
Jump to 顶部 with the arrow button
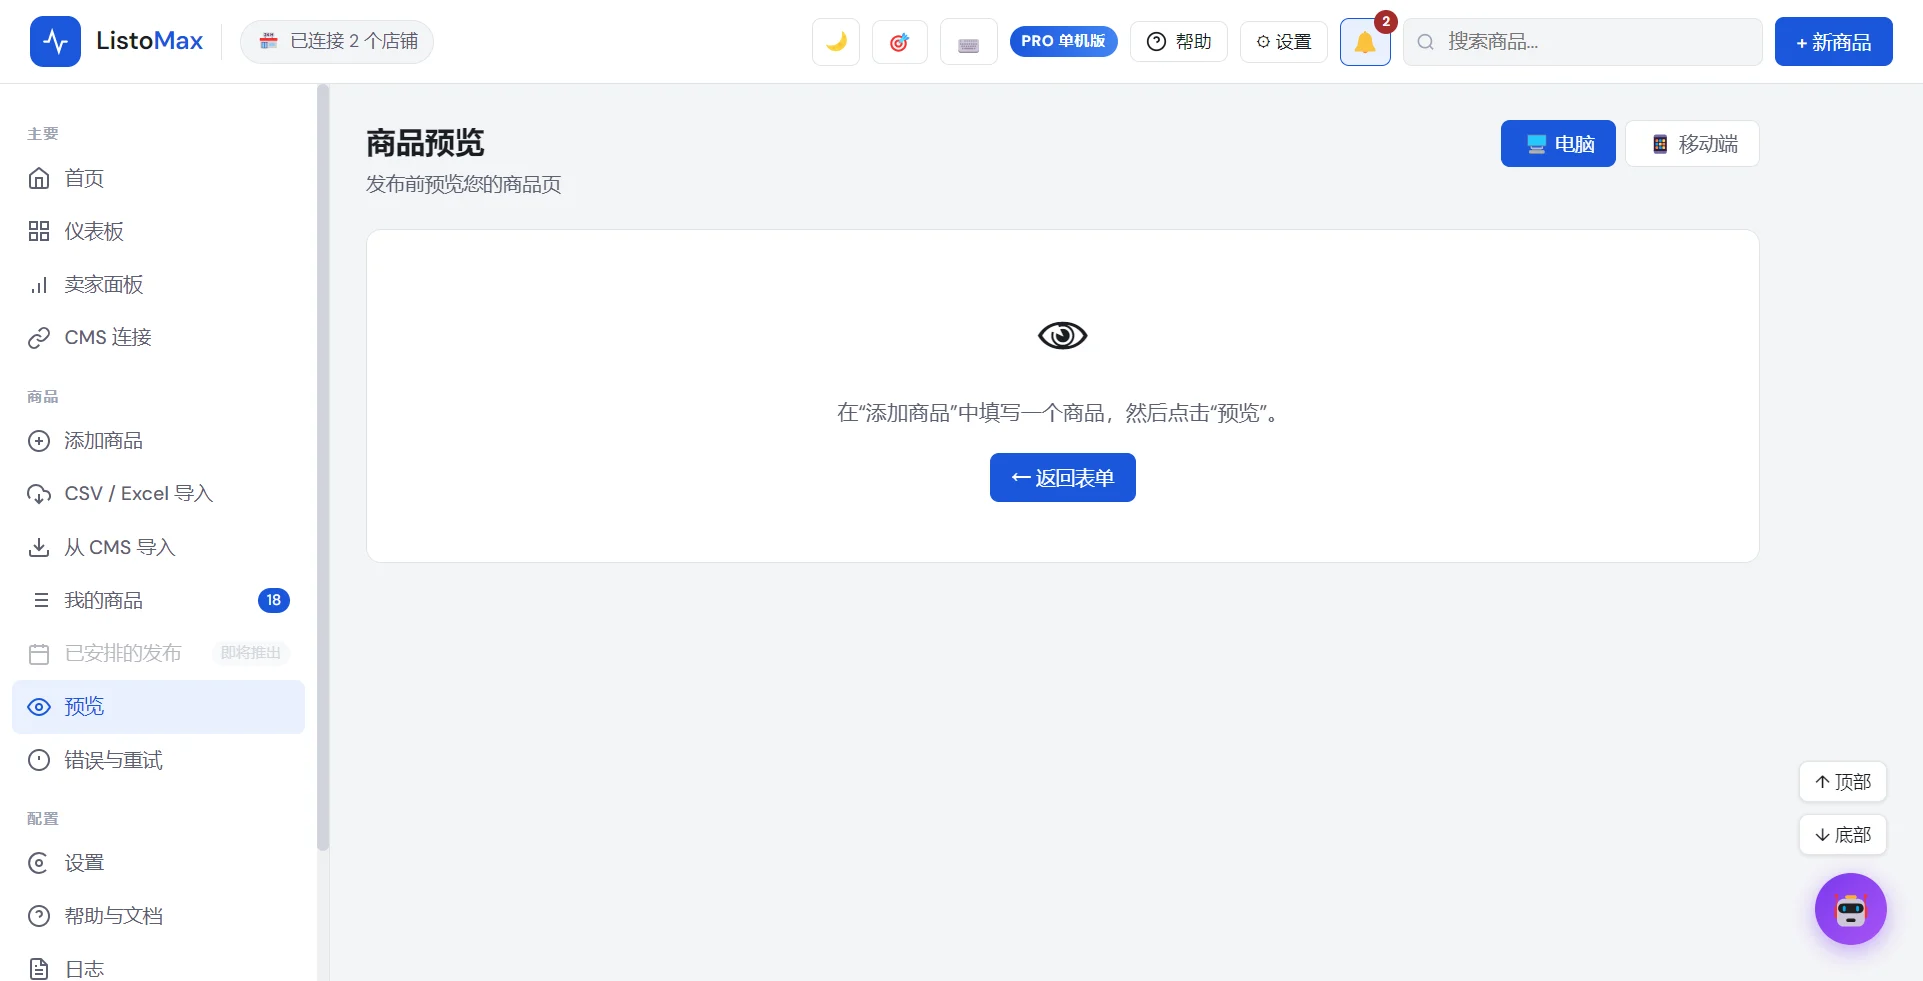click(x=1842, y=782)
